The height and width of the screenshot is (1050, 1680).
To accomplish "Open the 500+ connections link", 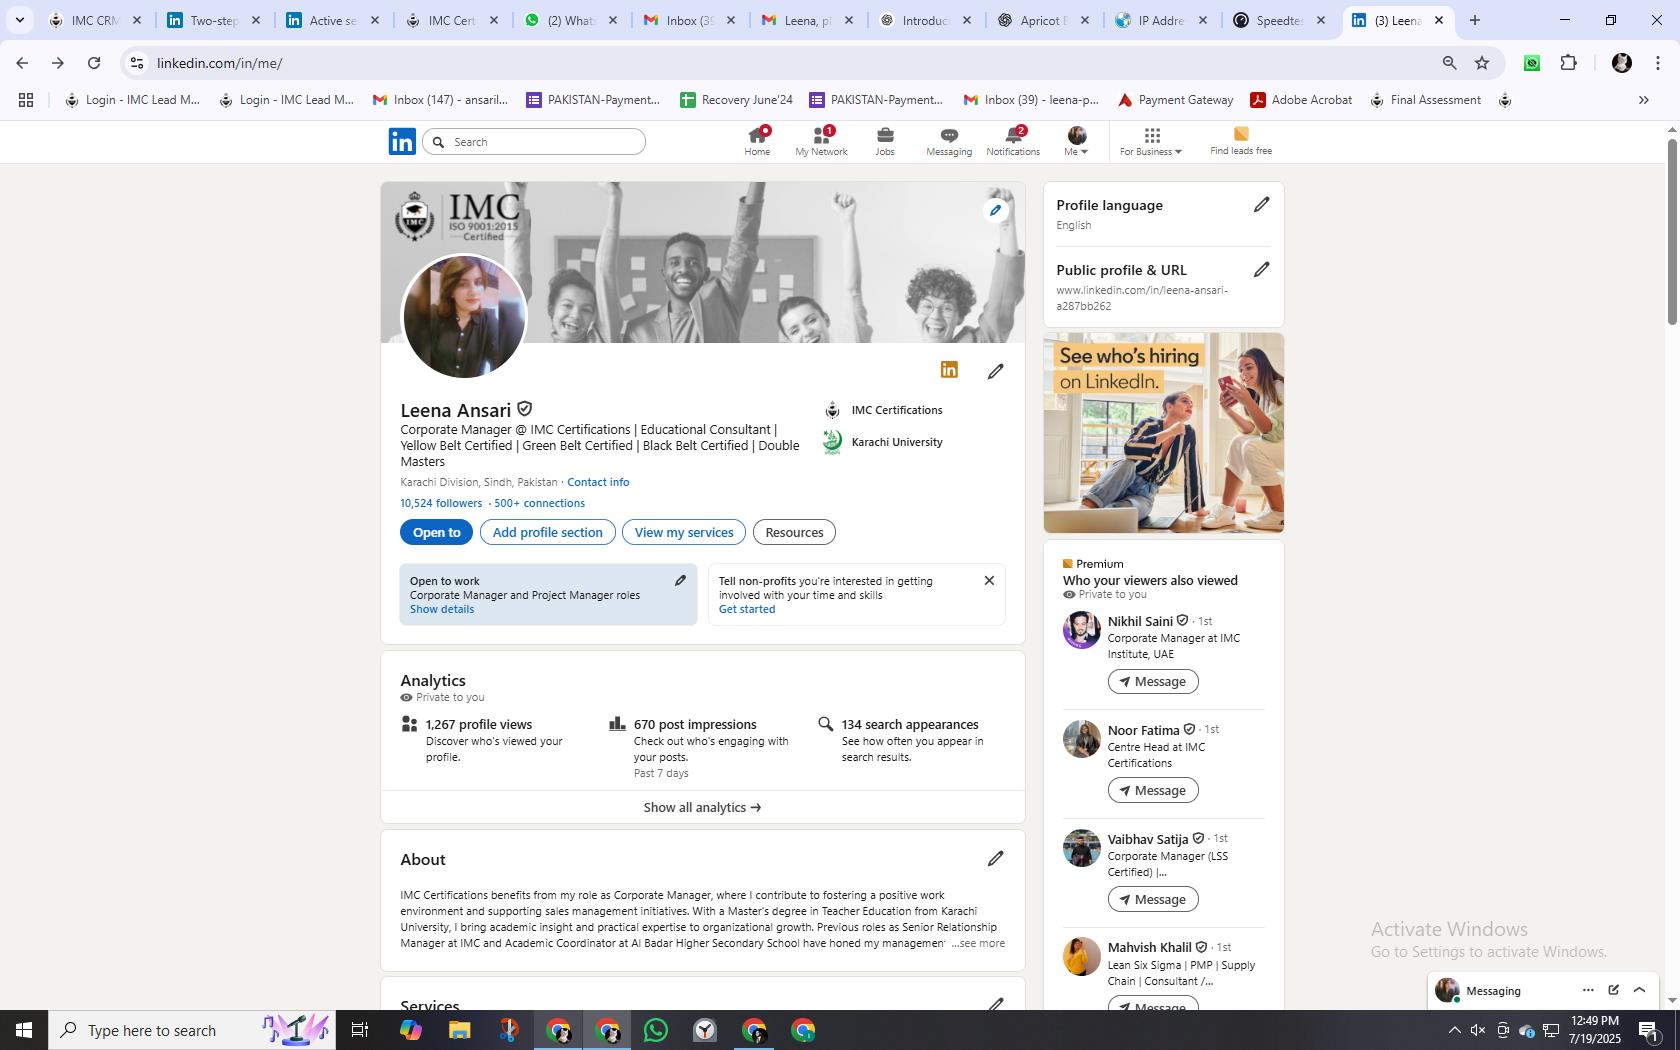I will (x=539, y=503).
